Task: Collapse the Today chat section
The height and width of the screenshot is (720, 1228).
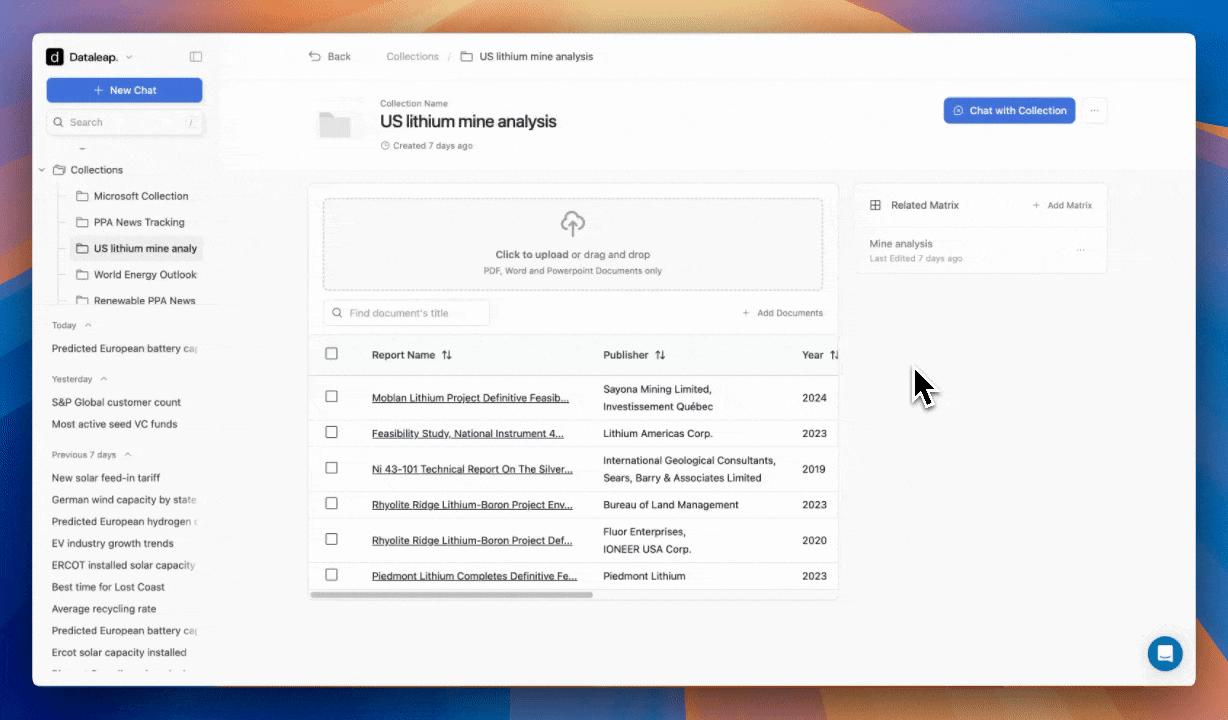Action: point(88,325)
